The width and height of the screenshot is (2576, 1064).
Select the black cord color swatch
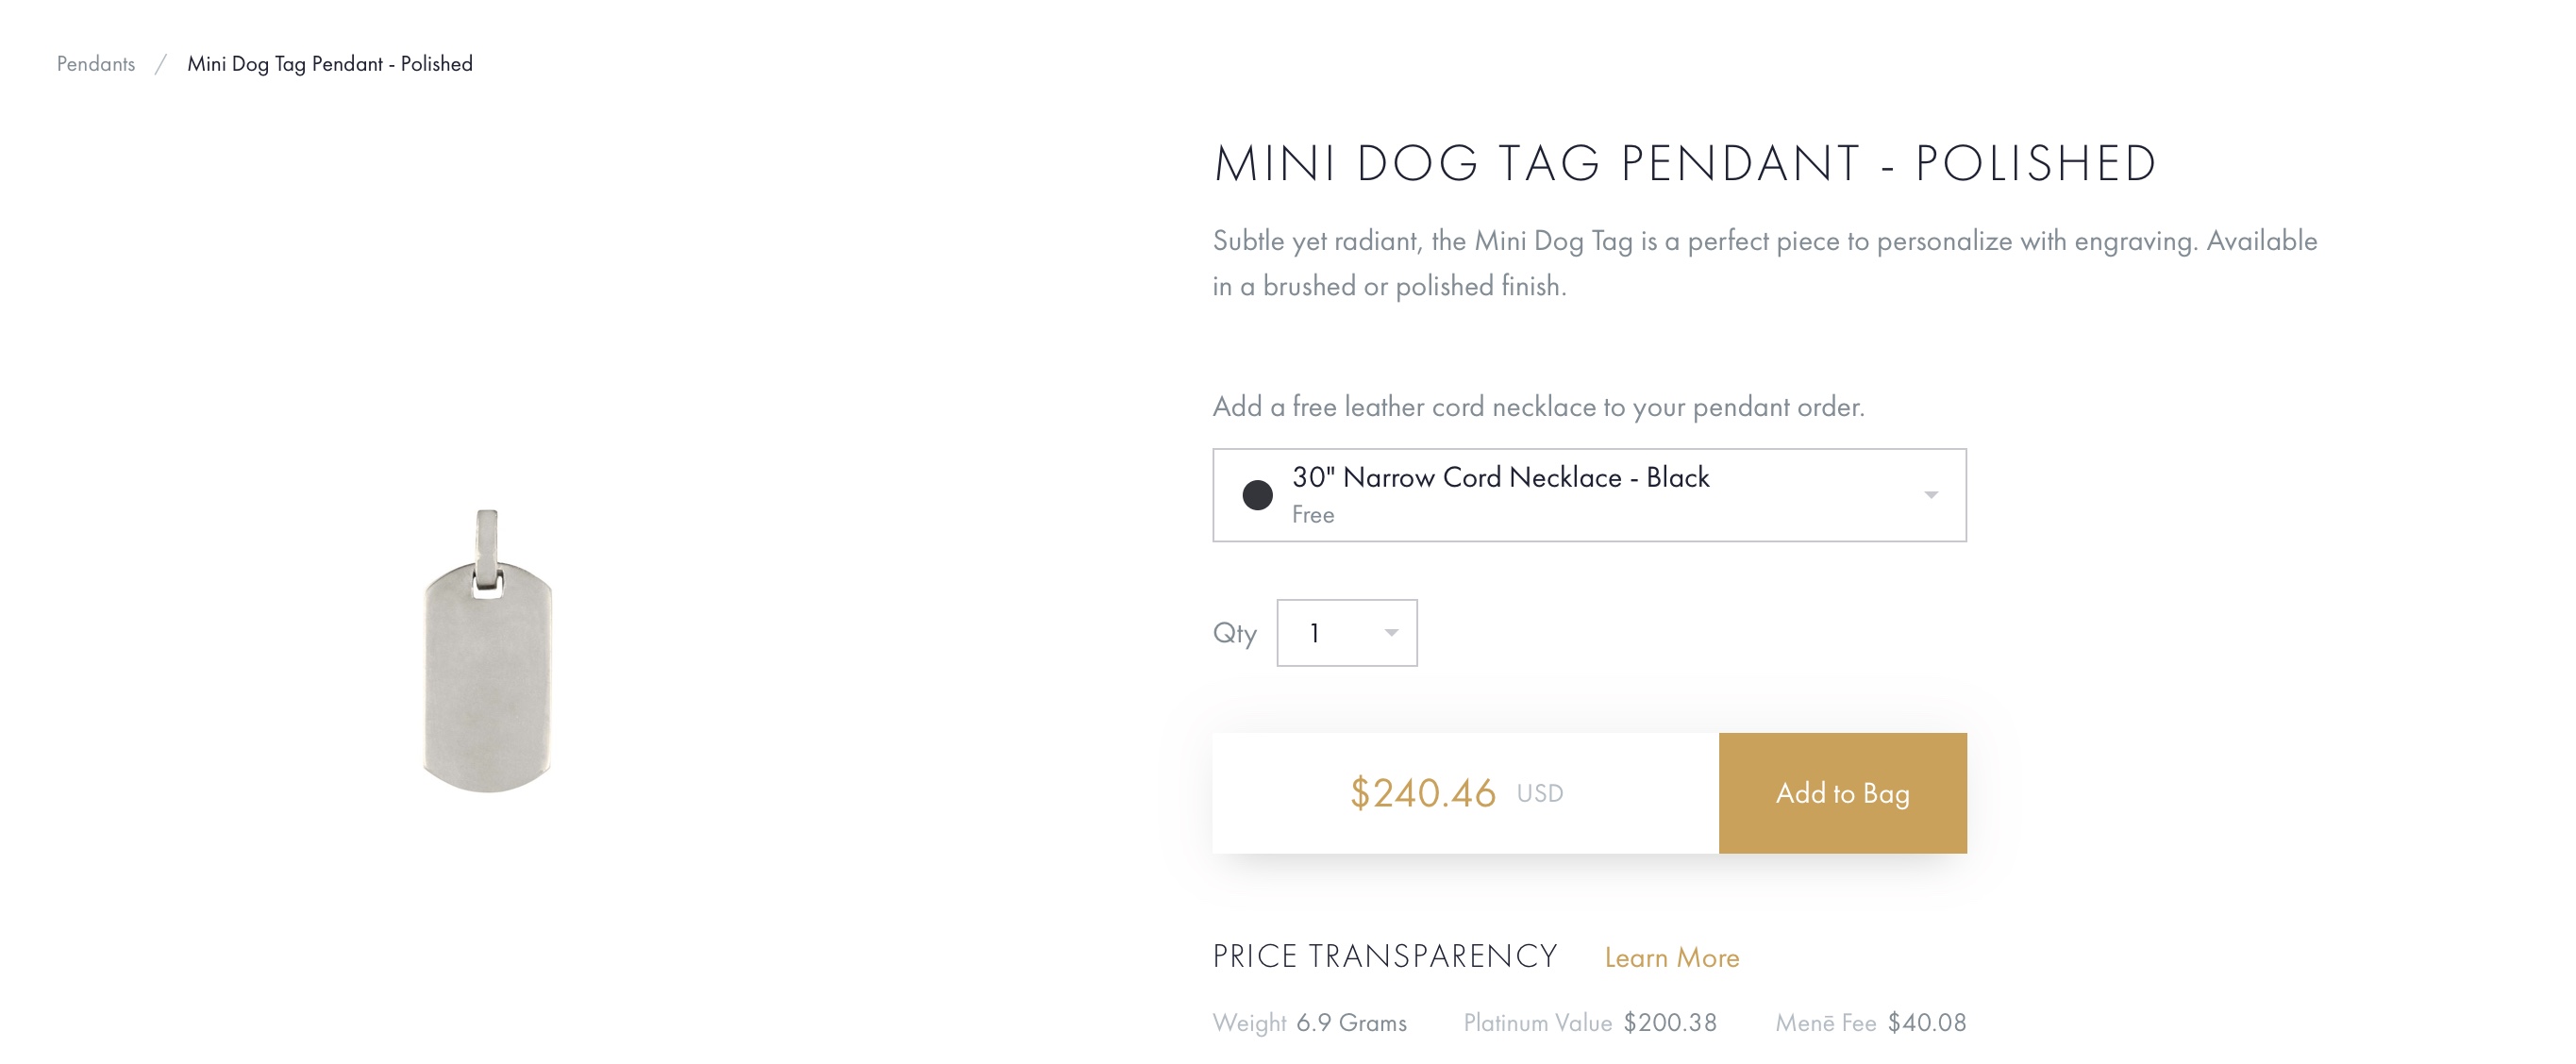point(1257,495)
